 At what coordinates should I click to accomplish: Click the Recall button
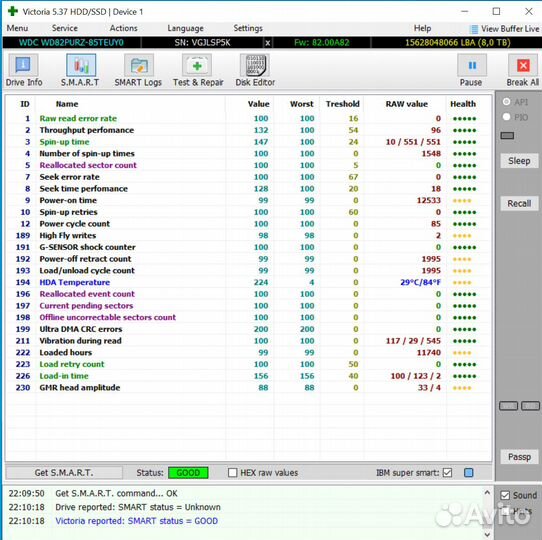pos(519,203)
